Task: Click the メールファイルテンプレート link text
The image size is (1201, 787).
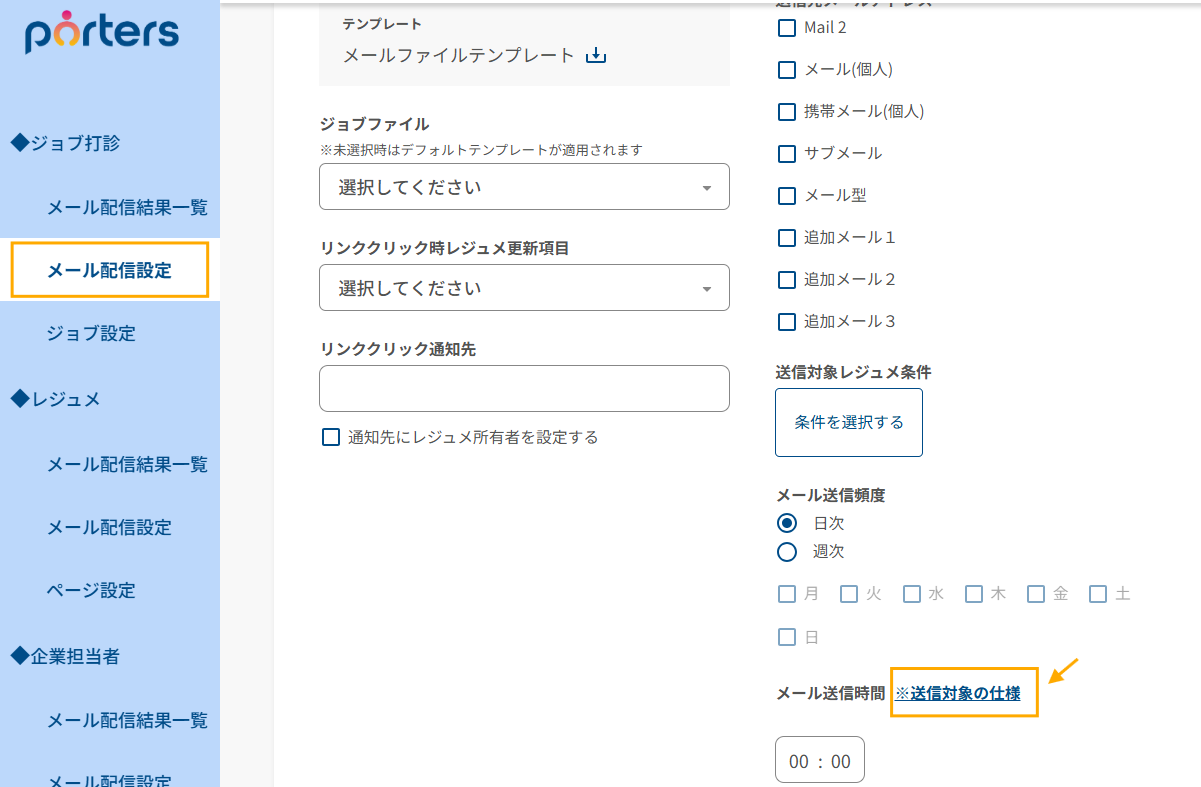Action: click(x=459, y=56)
